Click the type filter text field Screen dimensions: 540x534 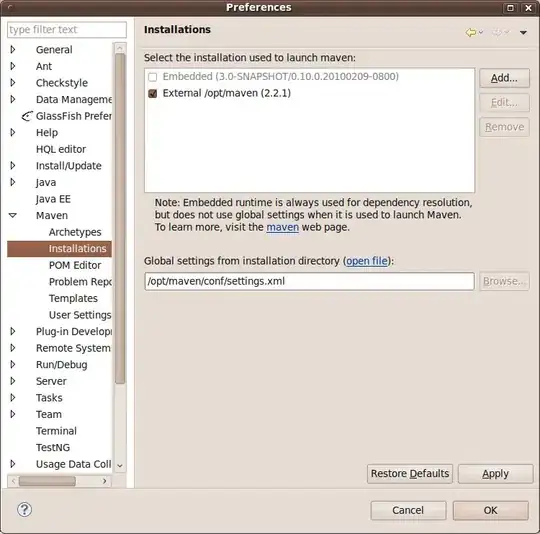tap(67, 30)
